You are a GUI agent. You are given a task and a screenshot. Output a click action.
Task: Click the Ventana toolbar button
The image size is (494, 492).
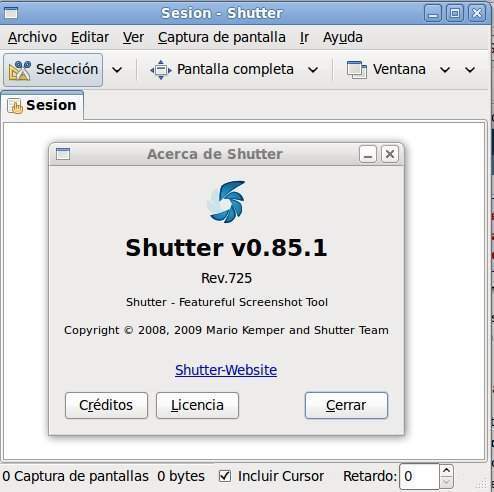click(386, 70)
